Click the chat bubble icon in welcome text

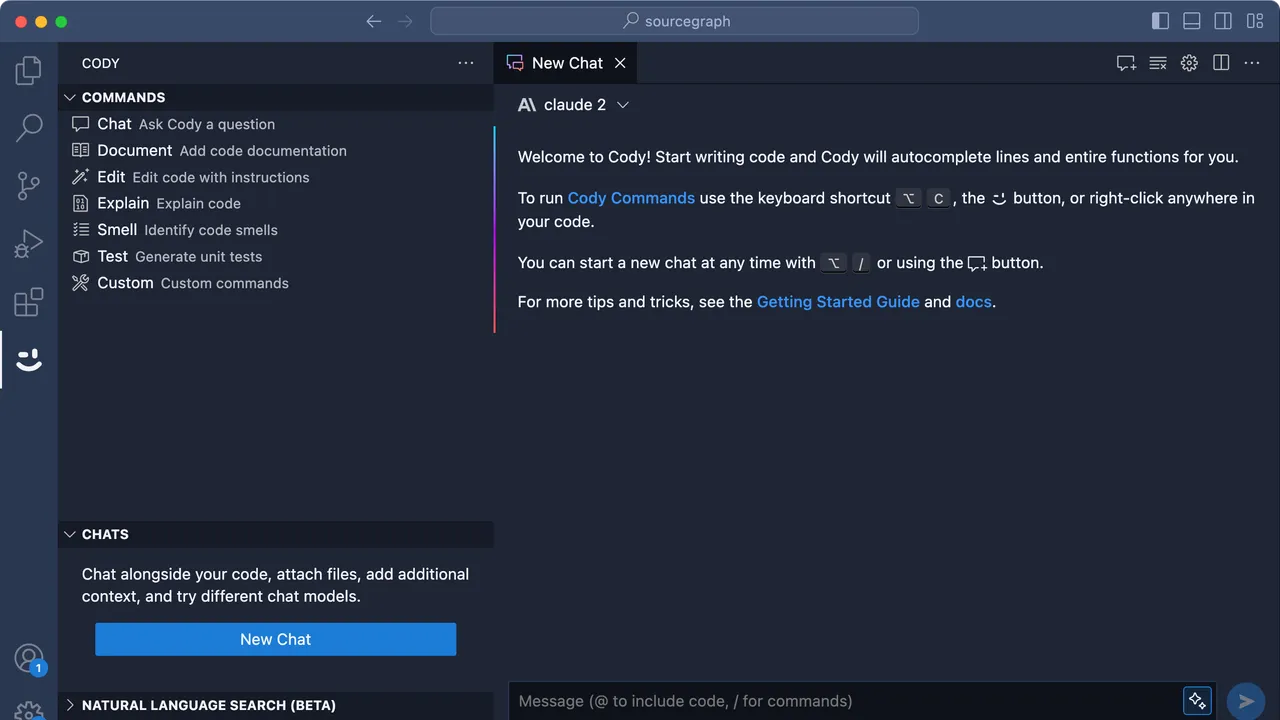[977, 264]
